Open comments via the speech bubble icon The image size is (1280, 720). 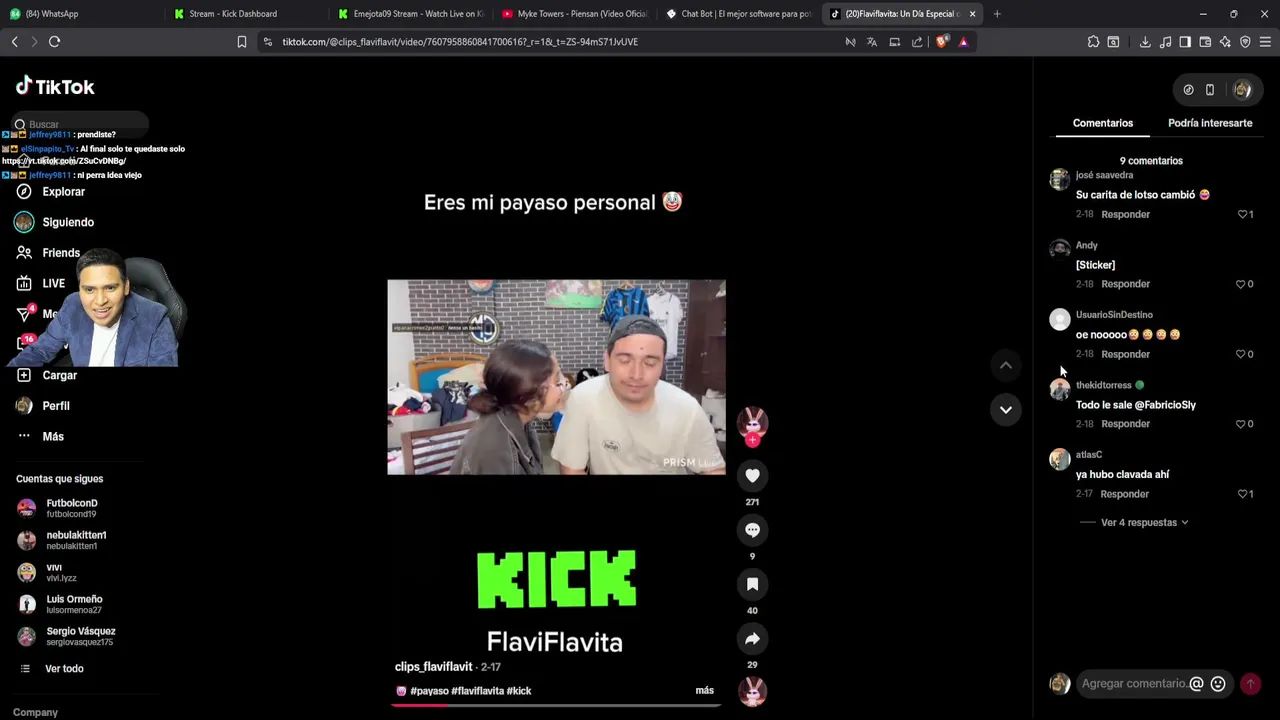pos(752,530)
